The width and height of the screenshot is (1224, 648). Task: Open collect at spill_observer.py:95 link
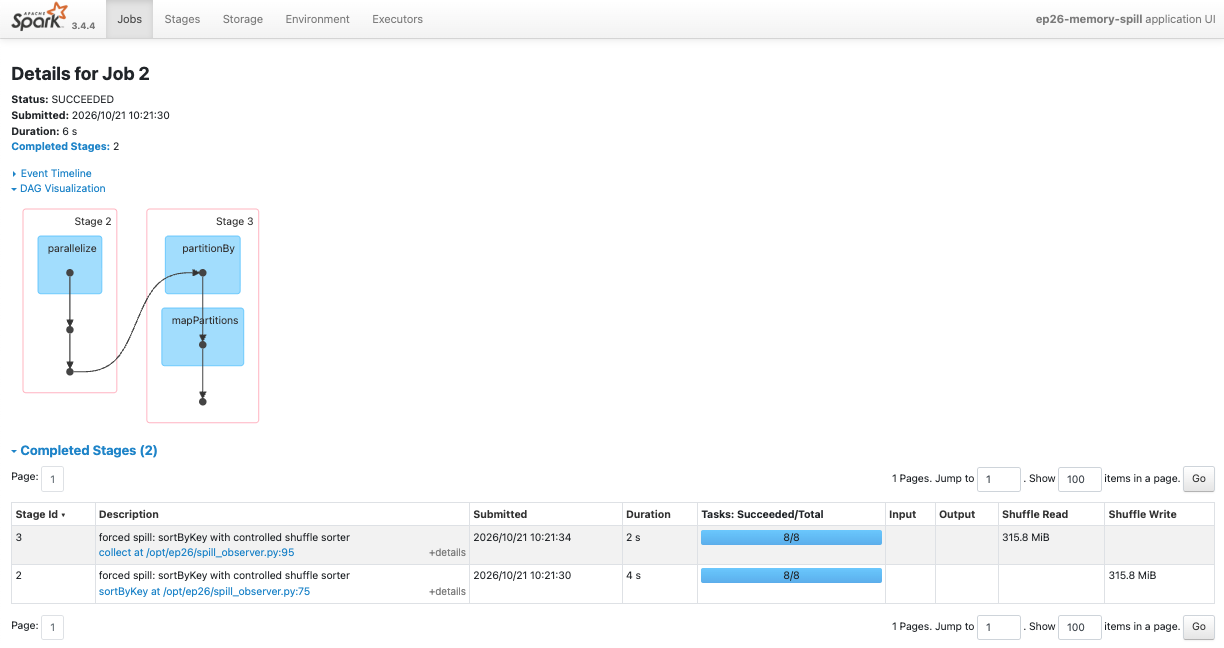coord(196,552)
